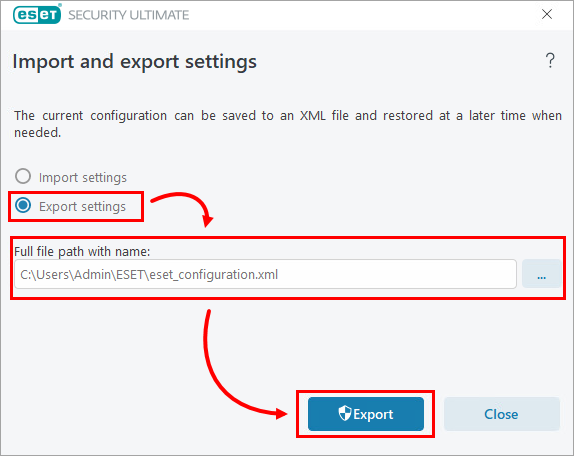The height and width of the screenshot is (456, 574).
Task: Click the 'Import settings' label text
Action: (83, 177)
